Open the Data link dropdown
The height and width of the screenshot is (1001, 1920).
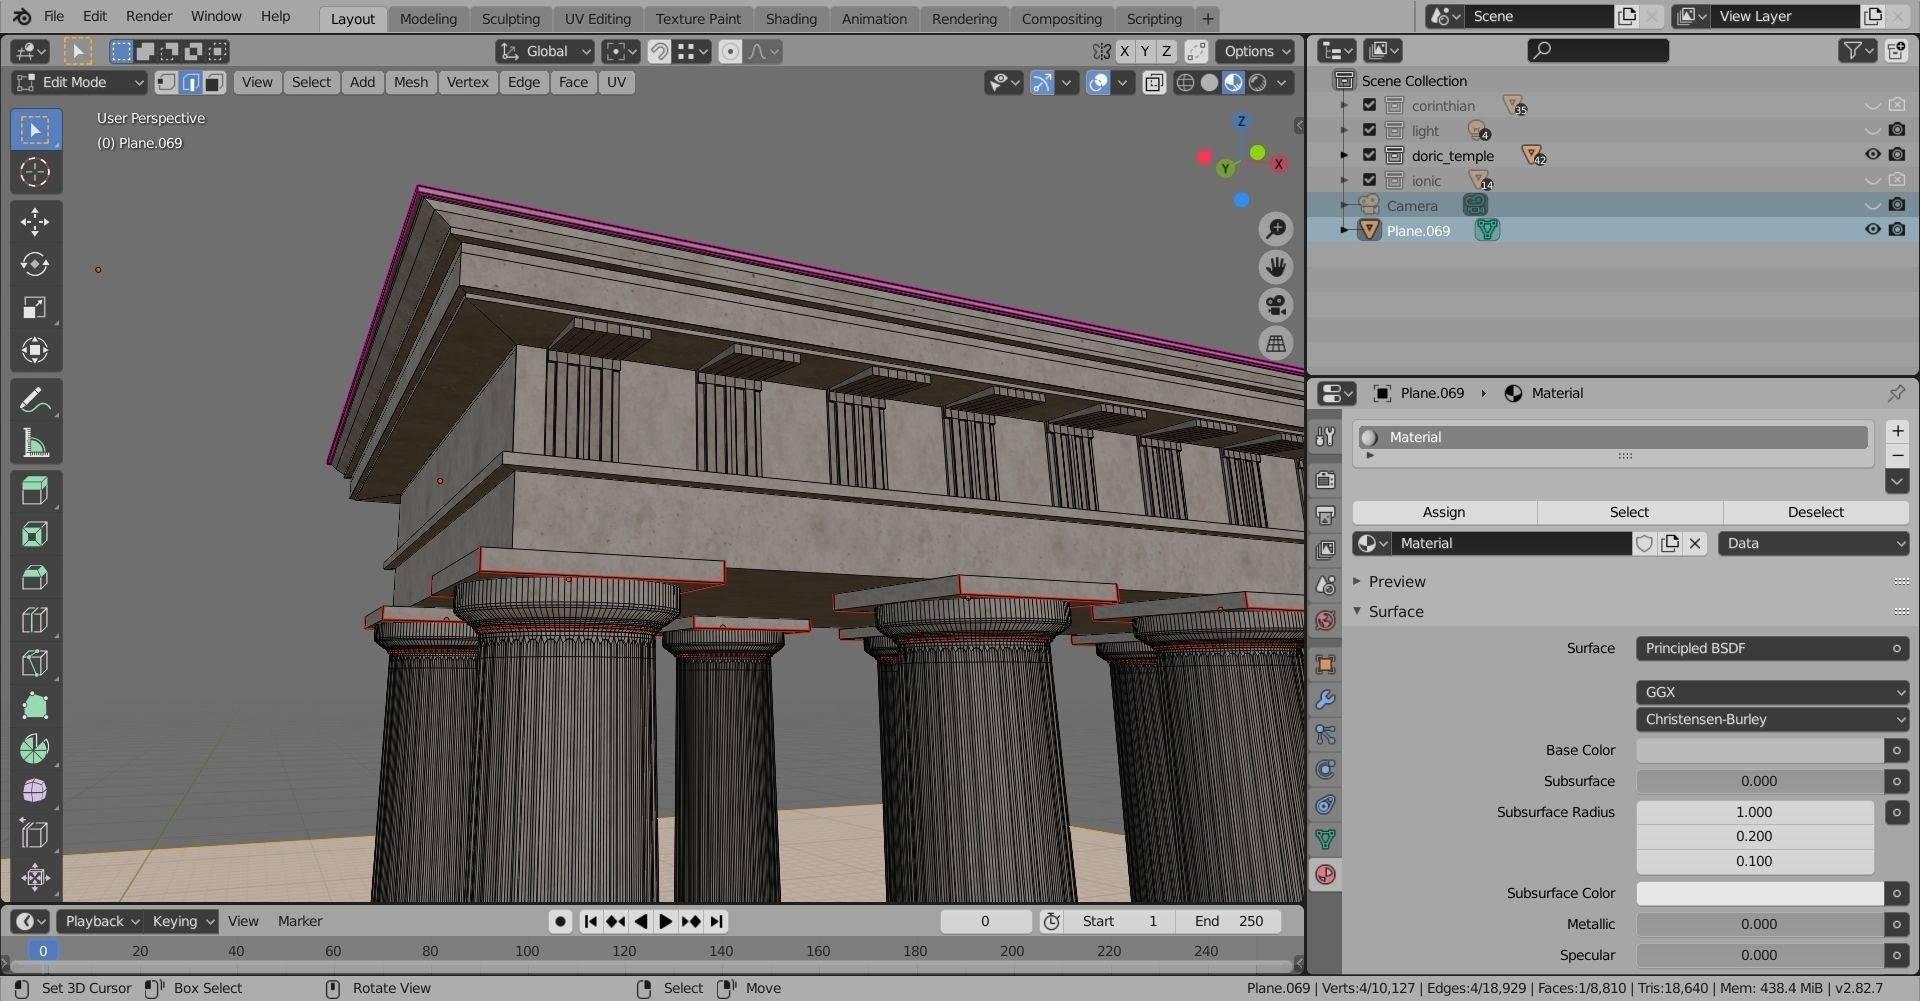(x=1814, y=543)
